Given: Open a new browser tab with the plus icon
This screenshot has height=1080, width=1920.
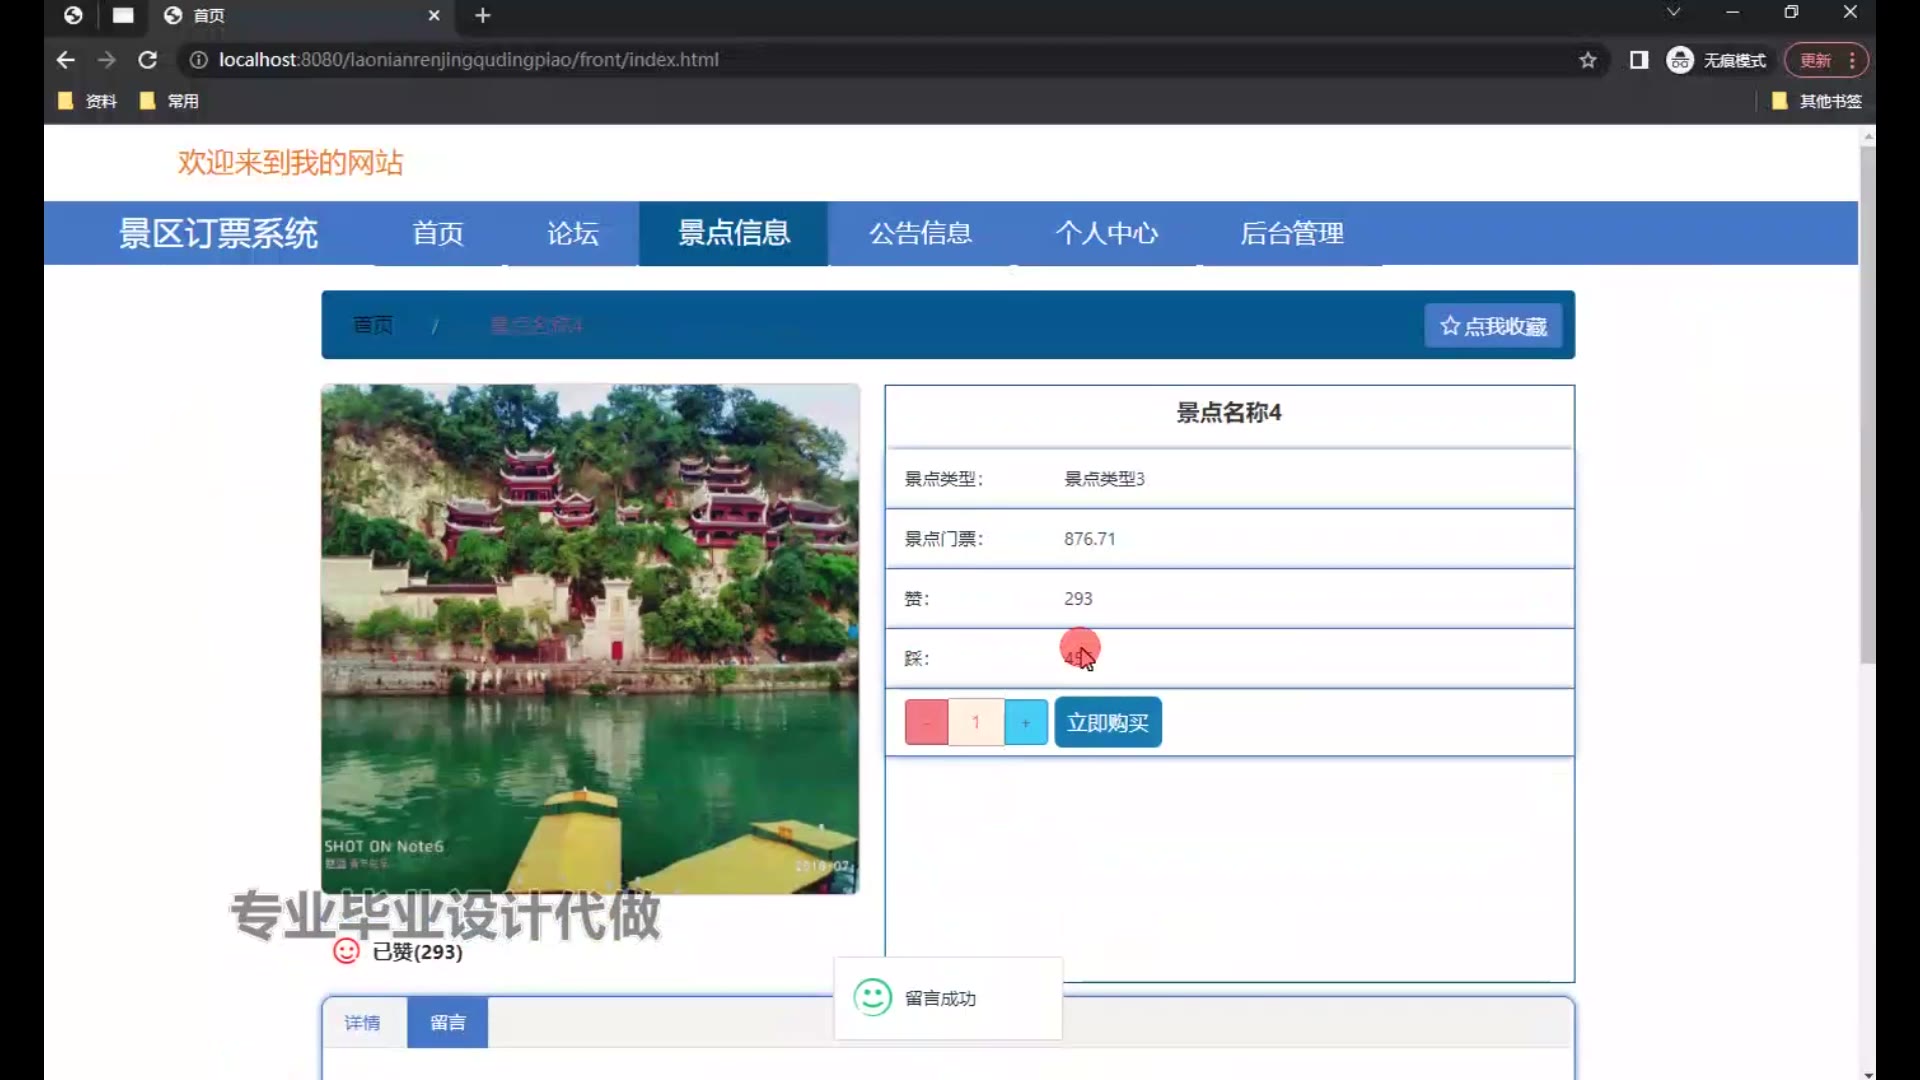Looking at the screenshot, I should pyautogui.click(x=483, y=15).
